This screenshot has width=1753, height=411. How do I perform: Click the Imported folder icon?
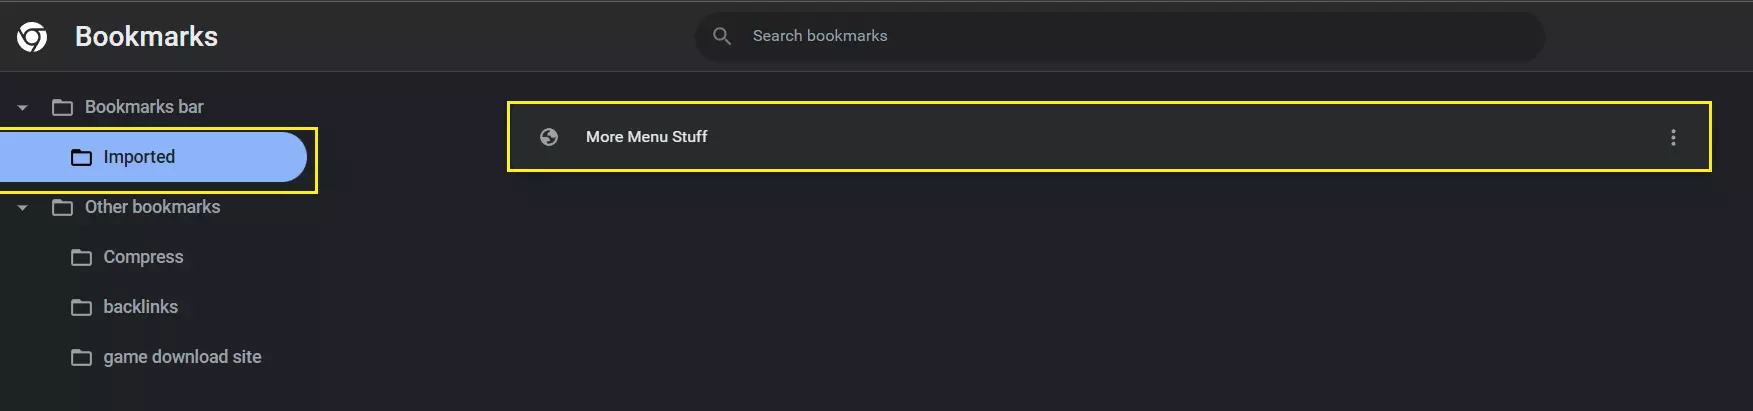click(81, 157)
